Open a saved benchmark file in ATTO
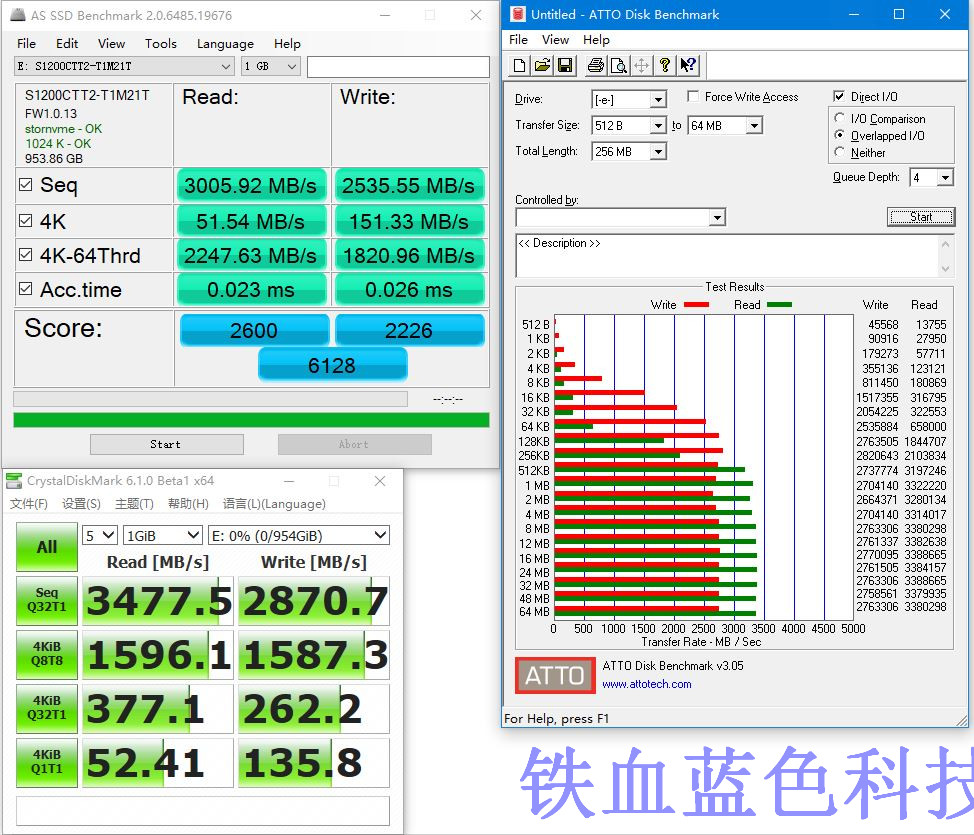This screenshot has width=974, height=835. [x=541, y=65]
